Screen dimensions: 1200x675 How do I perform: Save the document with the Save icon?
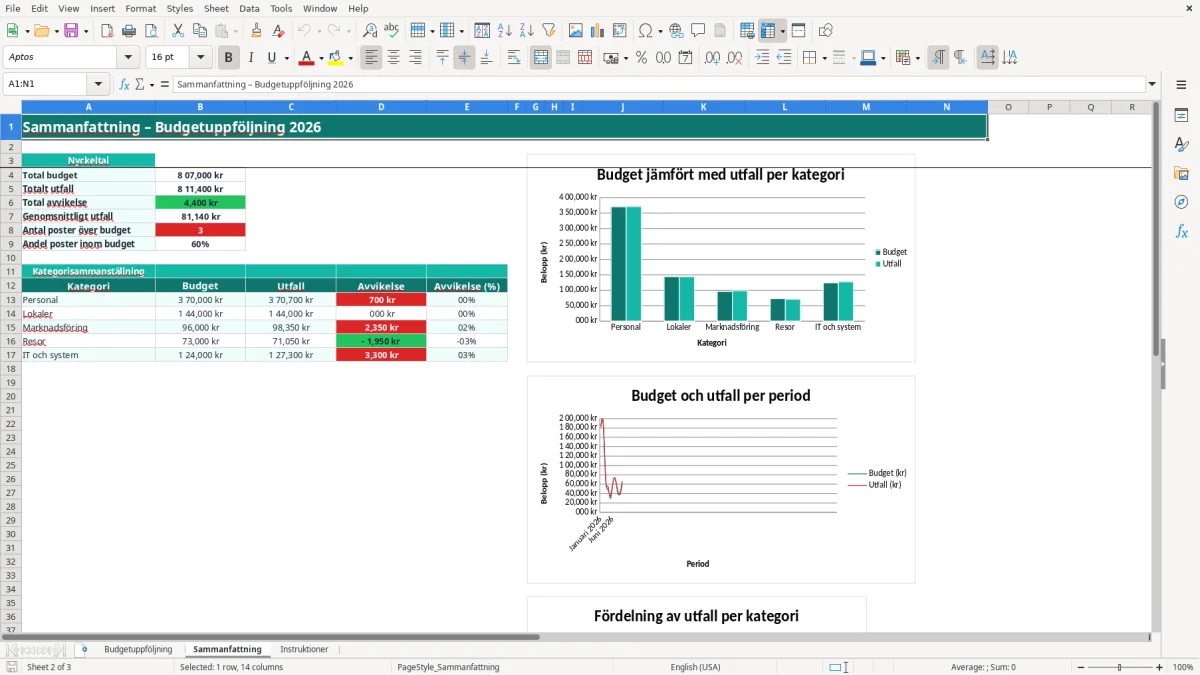(x=71, y=31)
